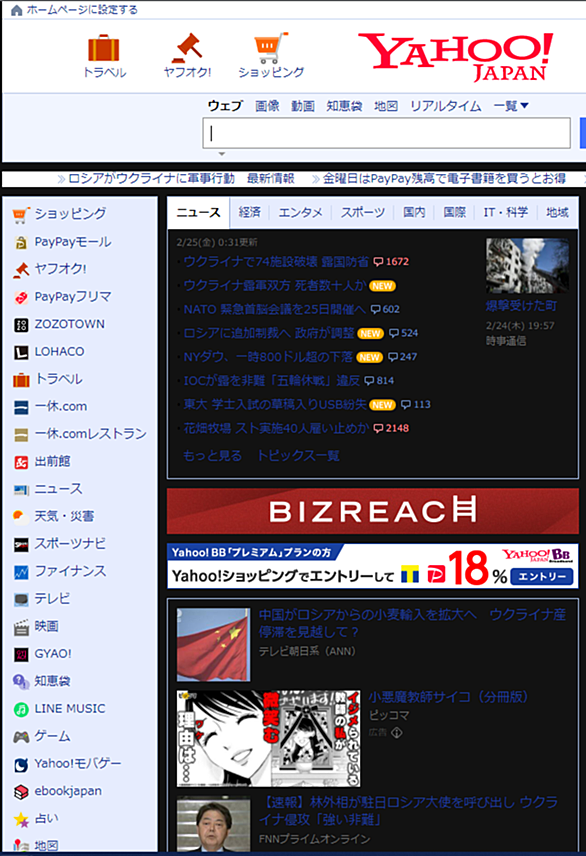Click ホームページに設定する link
This screenshot has height=856, width=586.
(x=82, y=10)
